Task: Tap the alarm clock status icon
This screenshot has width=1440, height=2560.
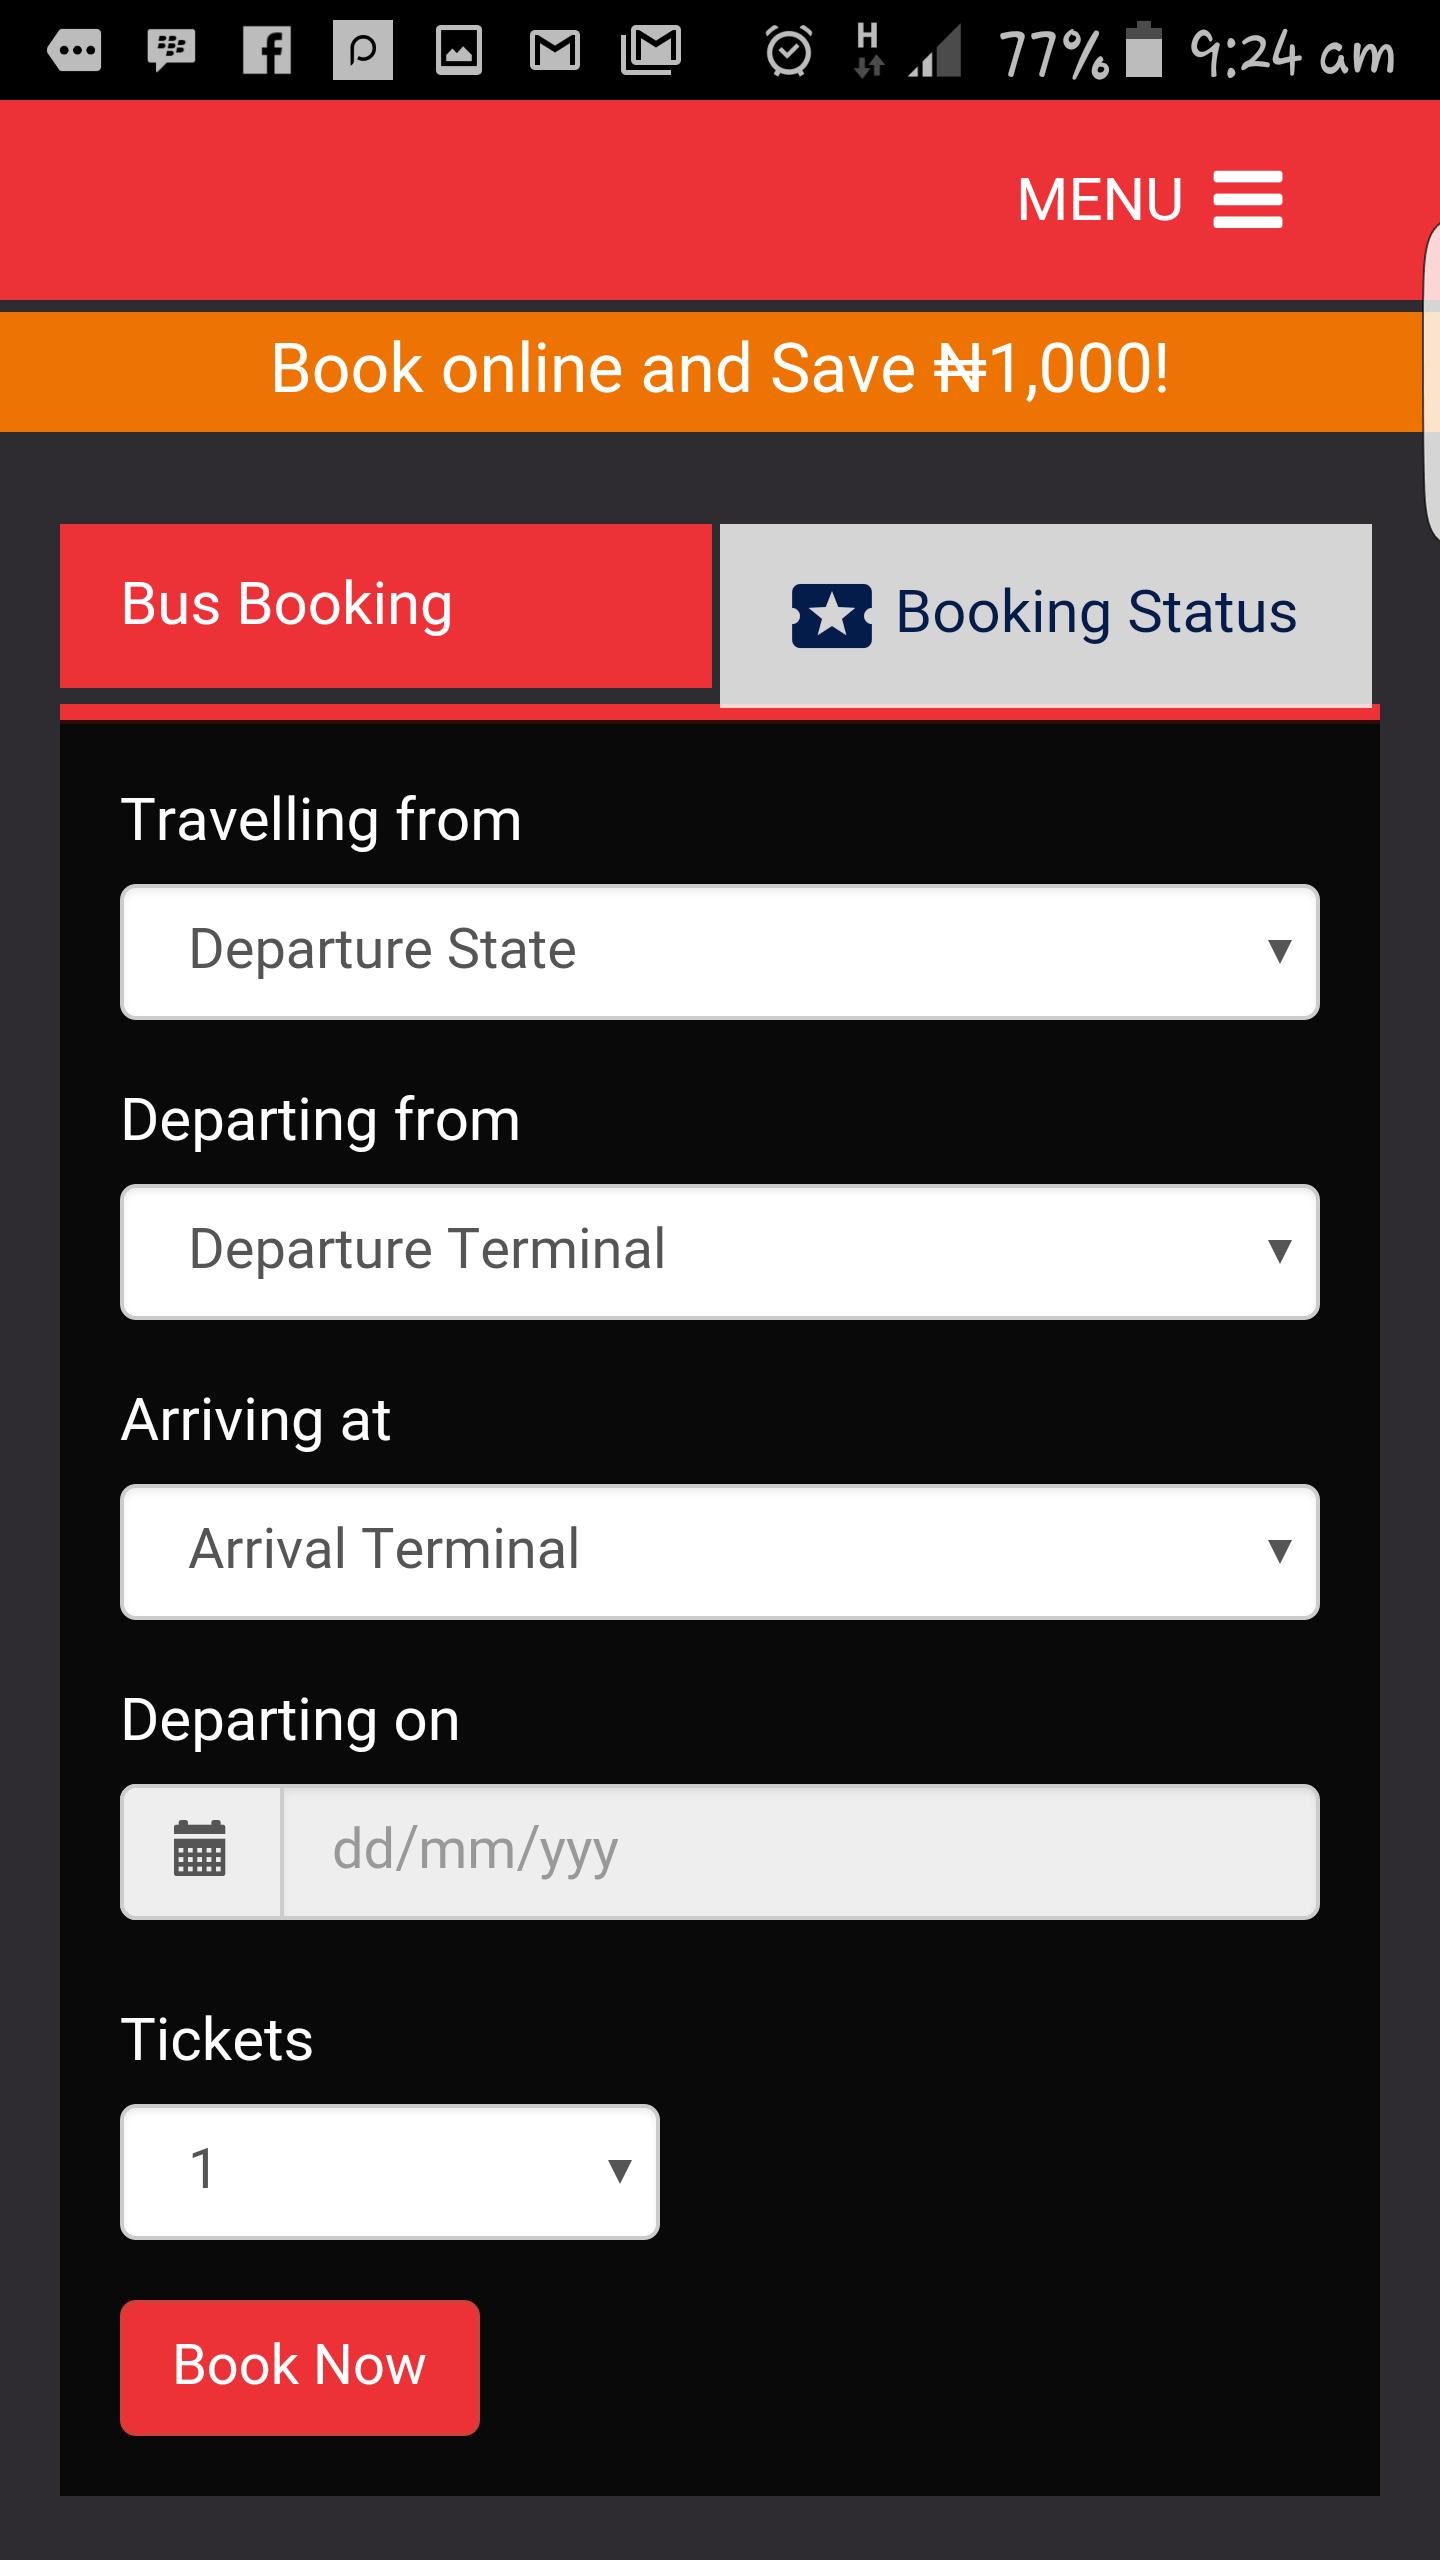Action: (x=789, y=51)
